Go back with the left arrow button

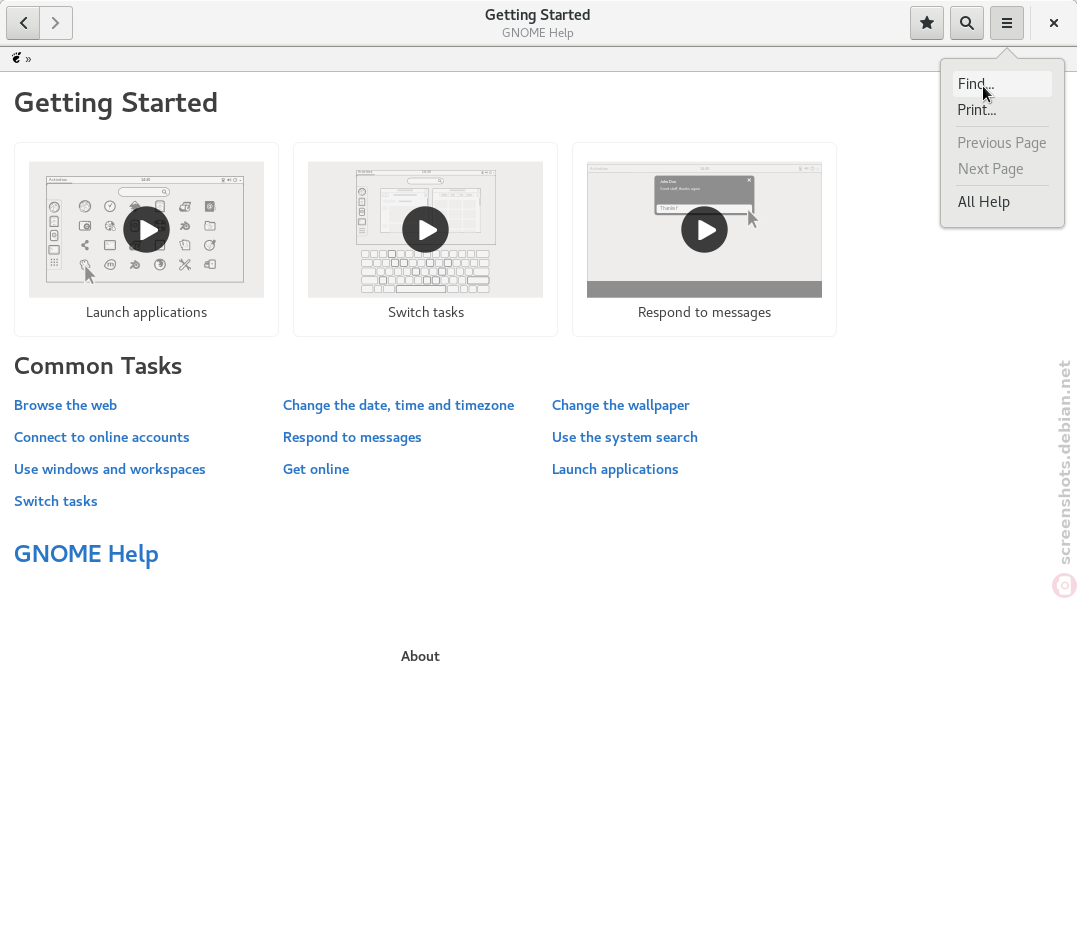pos(23,23)
